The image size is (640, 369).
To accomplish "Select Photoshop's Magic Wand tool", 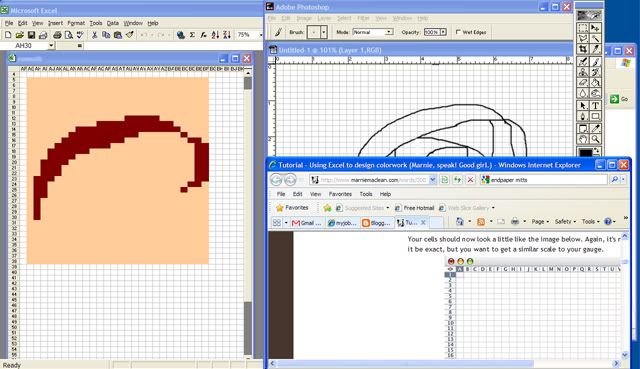I will [x=596, y=38].
